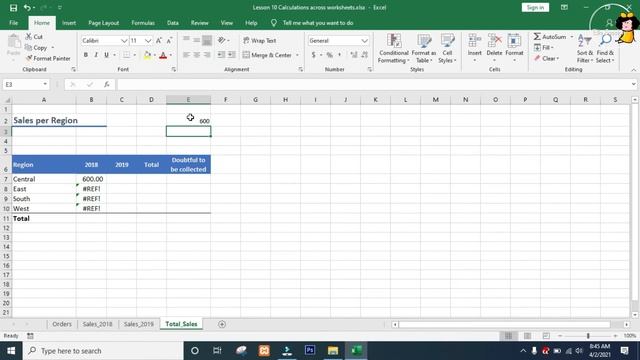Toggle Merge & Center

267,55
